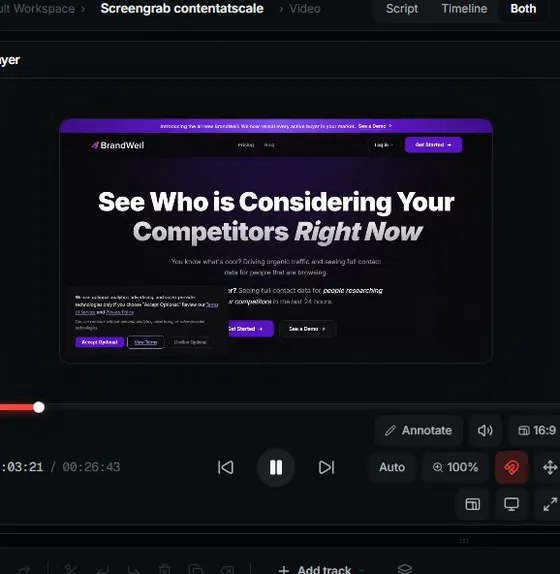
Task: Skip to the previous clip
Action: [x=225, y=467]
